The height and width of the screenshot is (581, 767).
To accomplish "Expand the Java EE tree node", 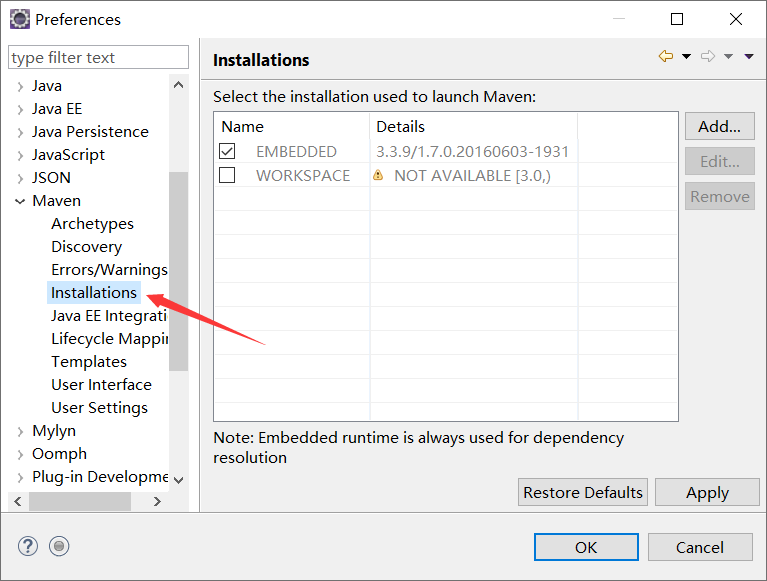I will 20,110.
